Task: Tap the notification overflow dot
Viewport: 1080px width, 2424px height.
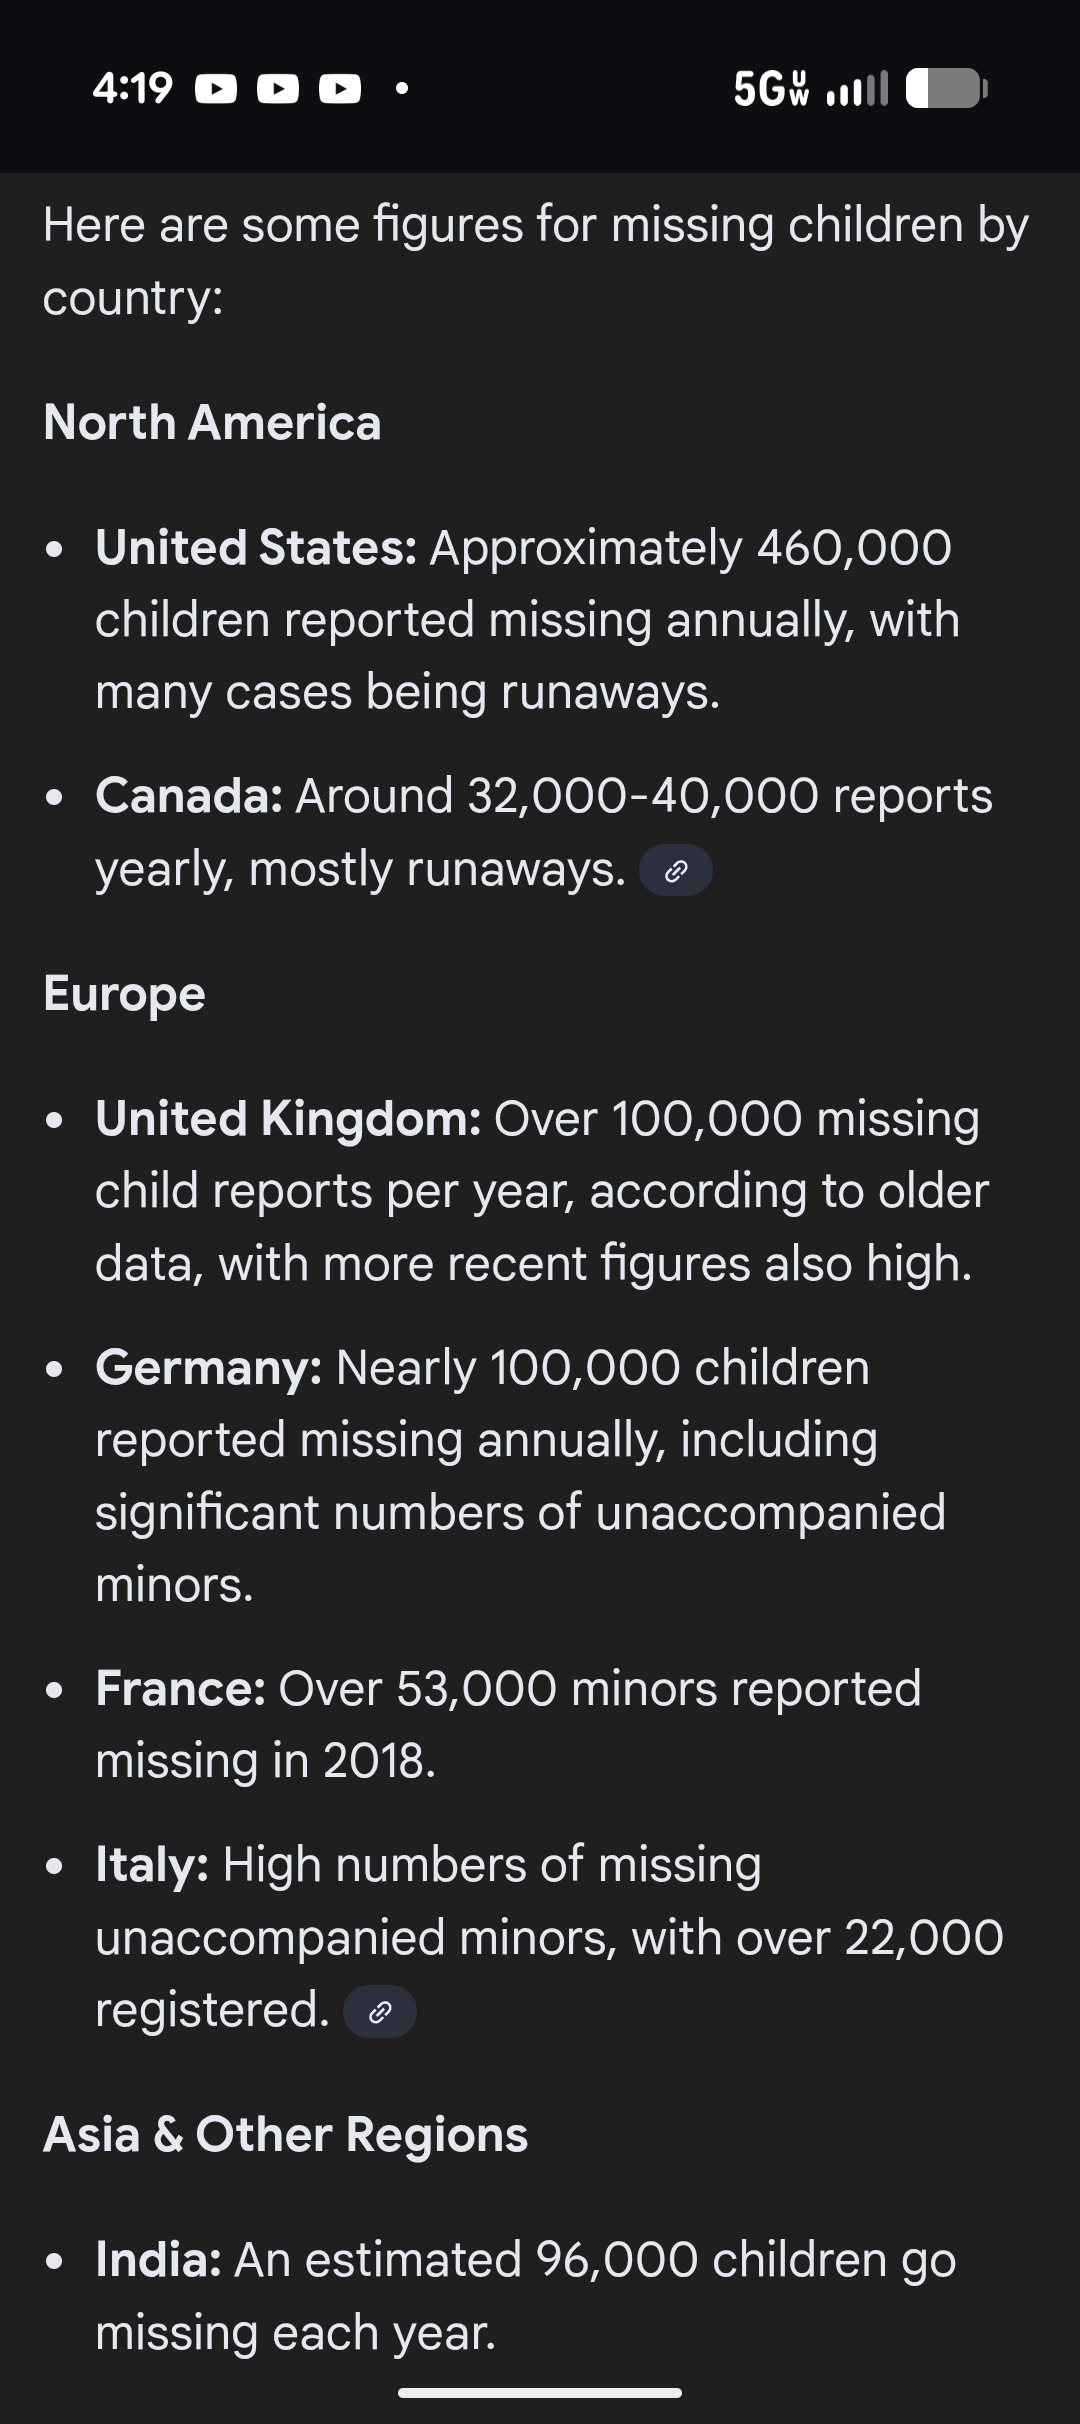Action: pos(401,90)
